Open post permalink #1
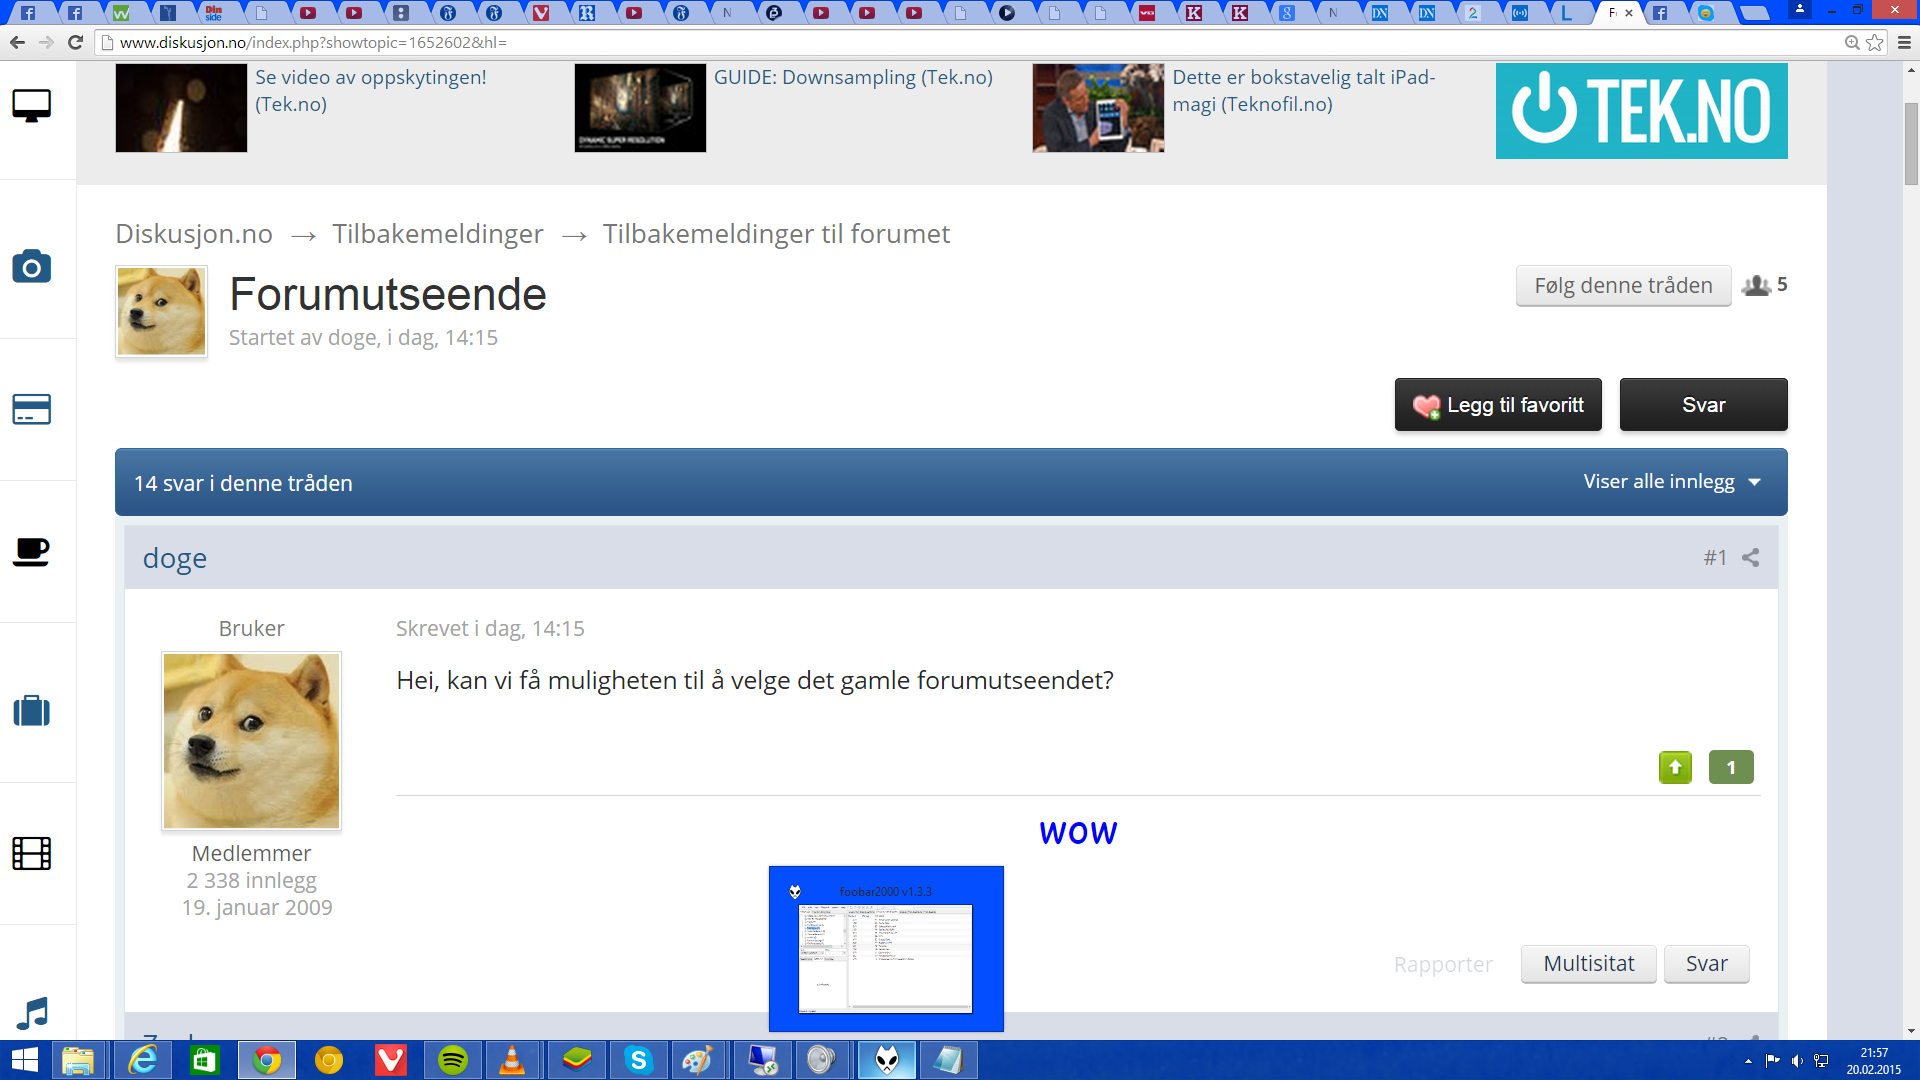Image resolution: width=1920 pixels, height=1080 pixels. (x=1715, y=558)
